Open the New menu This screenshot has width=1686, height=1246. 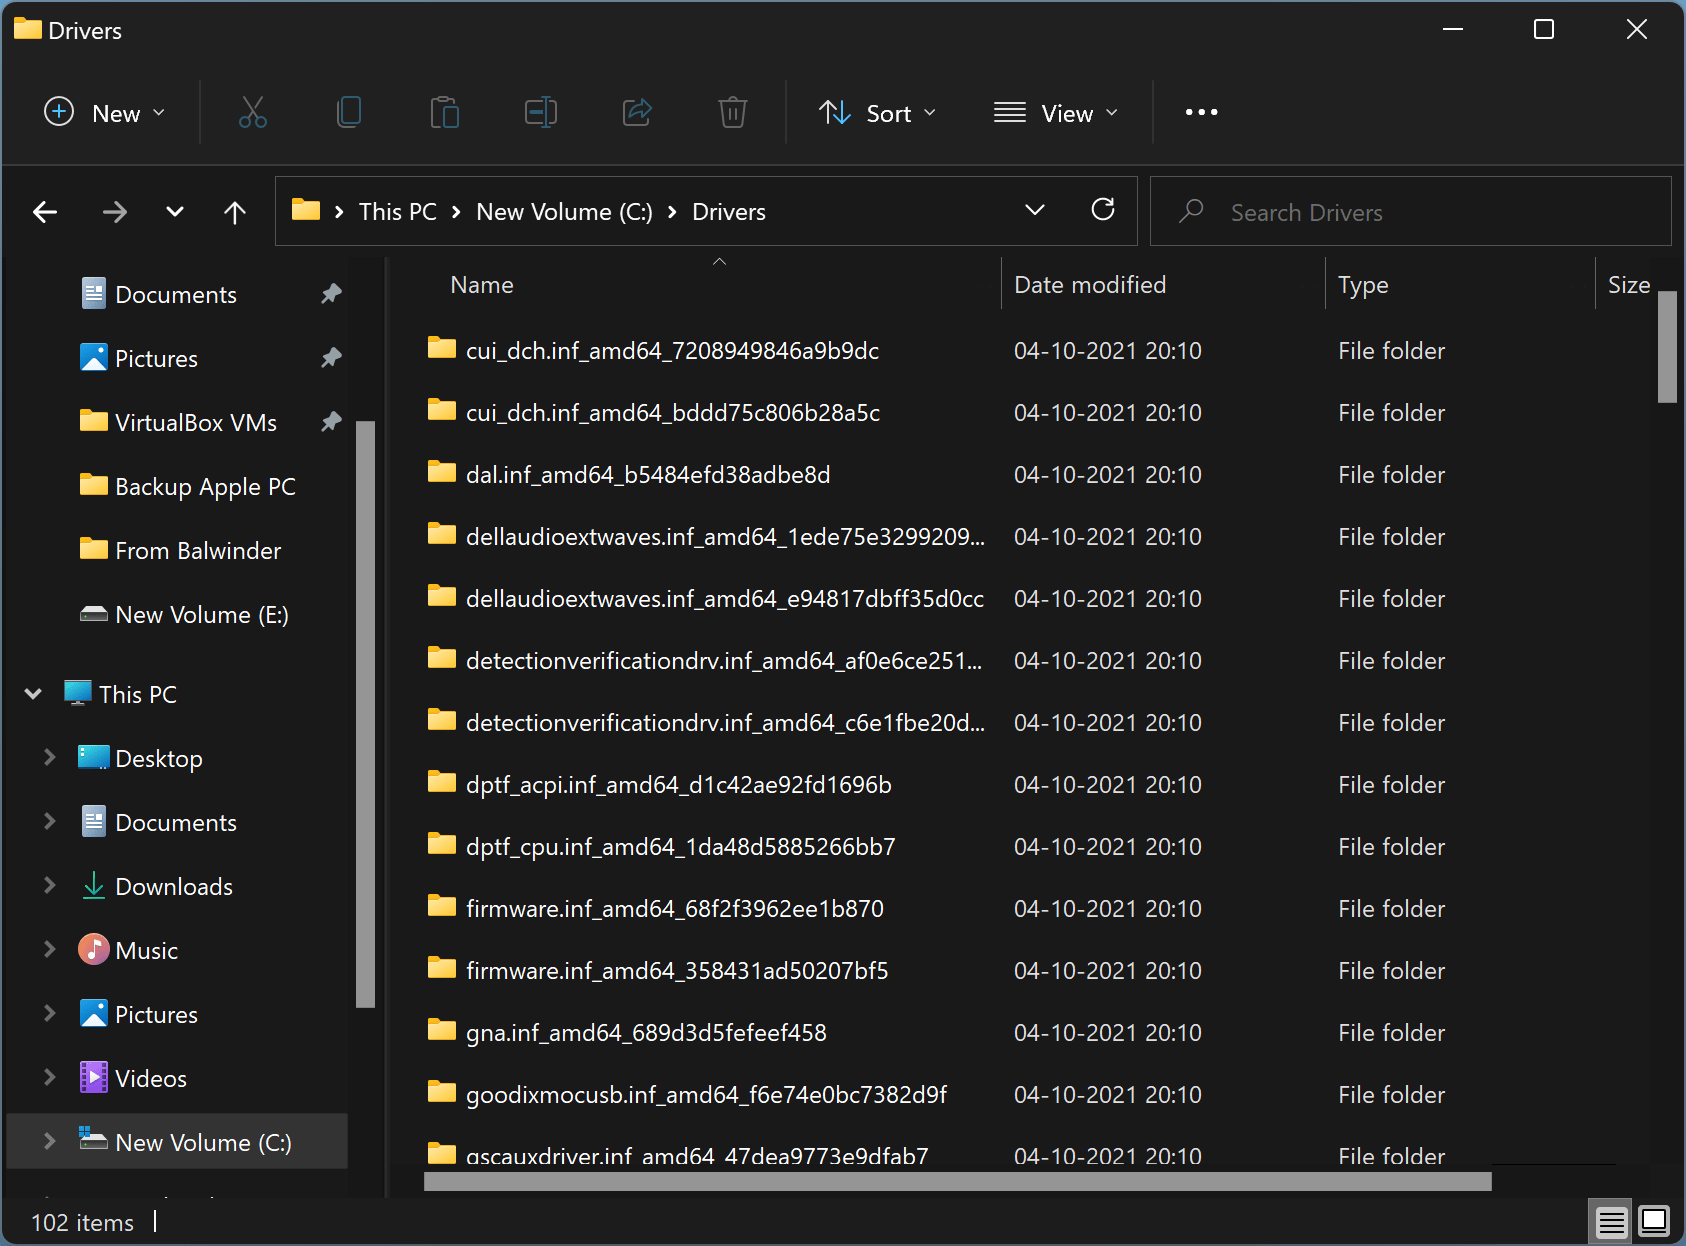104,112
